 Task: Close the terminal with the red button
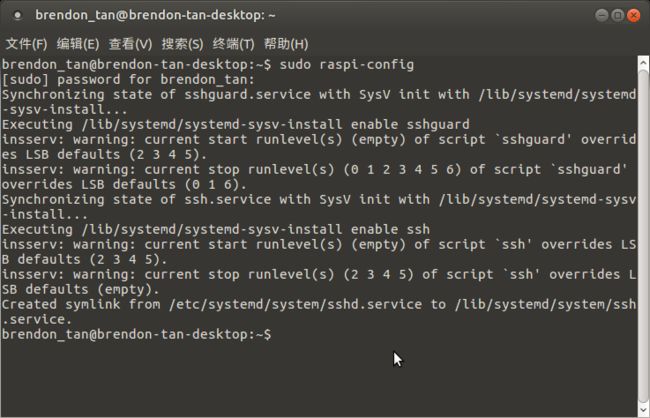(x=633, y=16)
